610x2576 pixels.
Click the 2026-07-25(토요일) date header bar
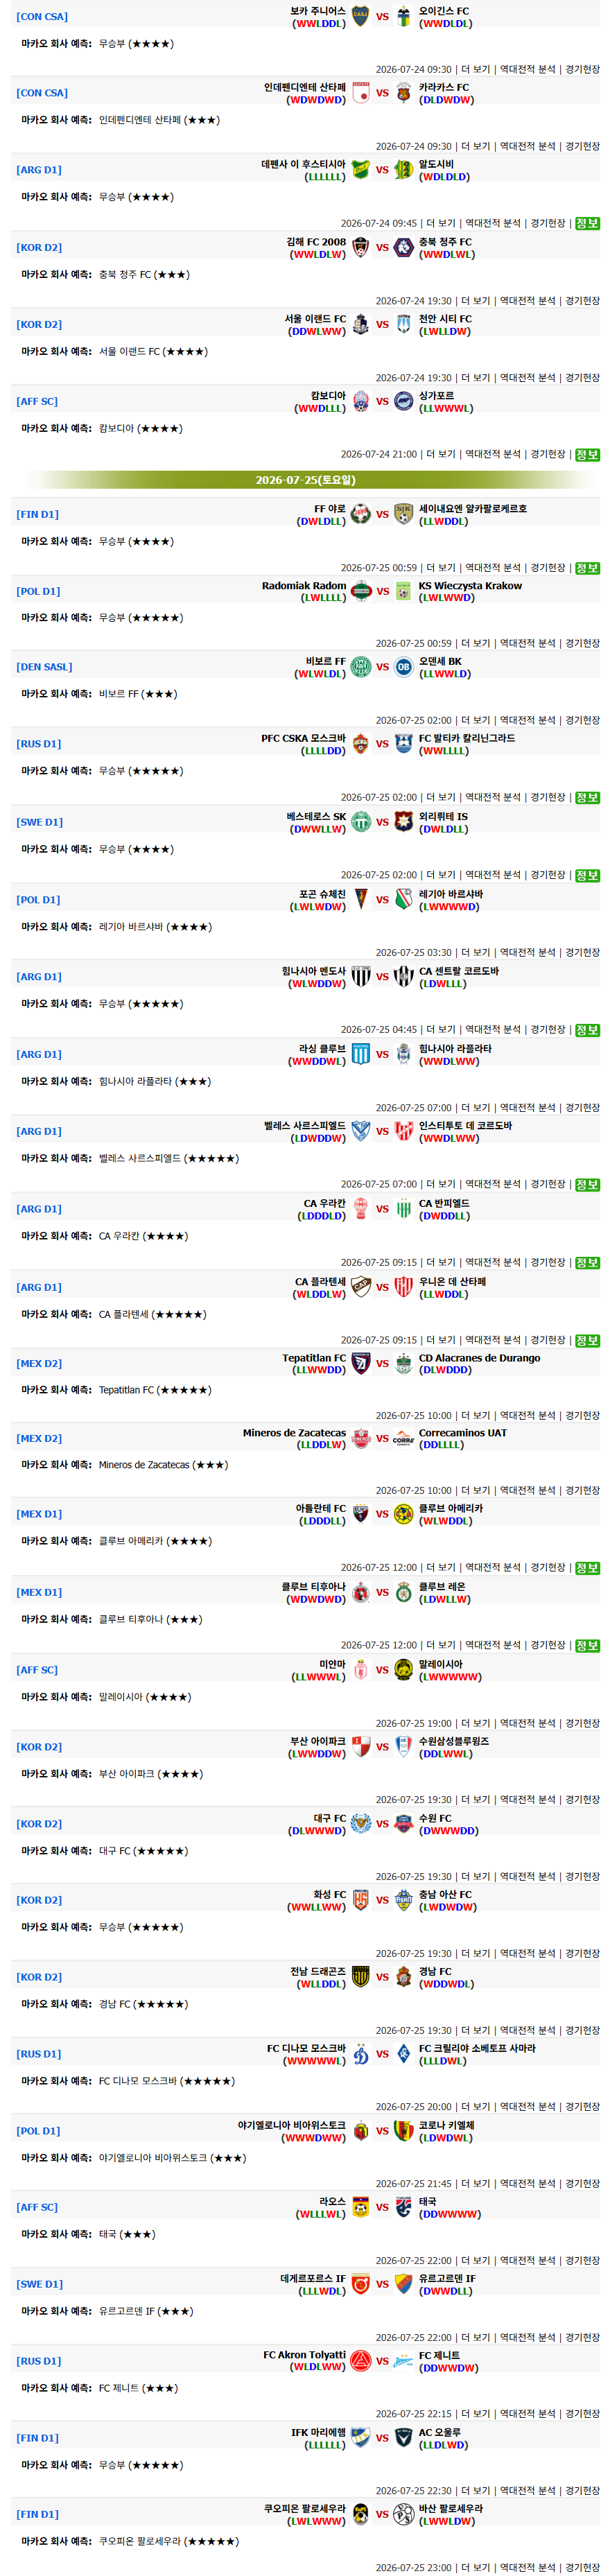[x=305, y=480]
